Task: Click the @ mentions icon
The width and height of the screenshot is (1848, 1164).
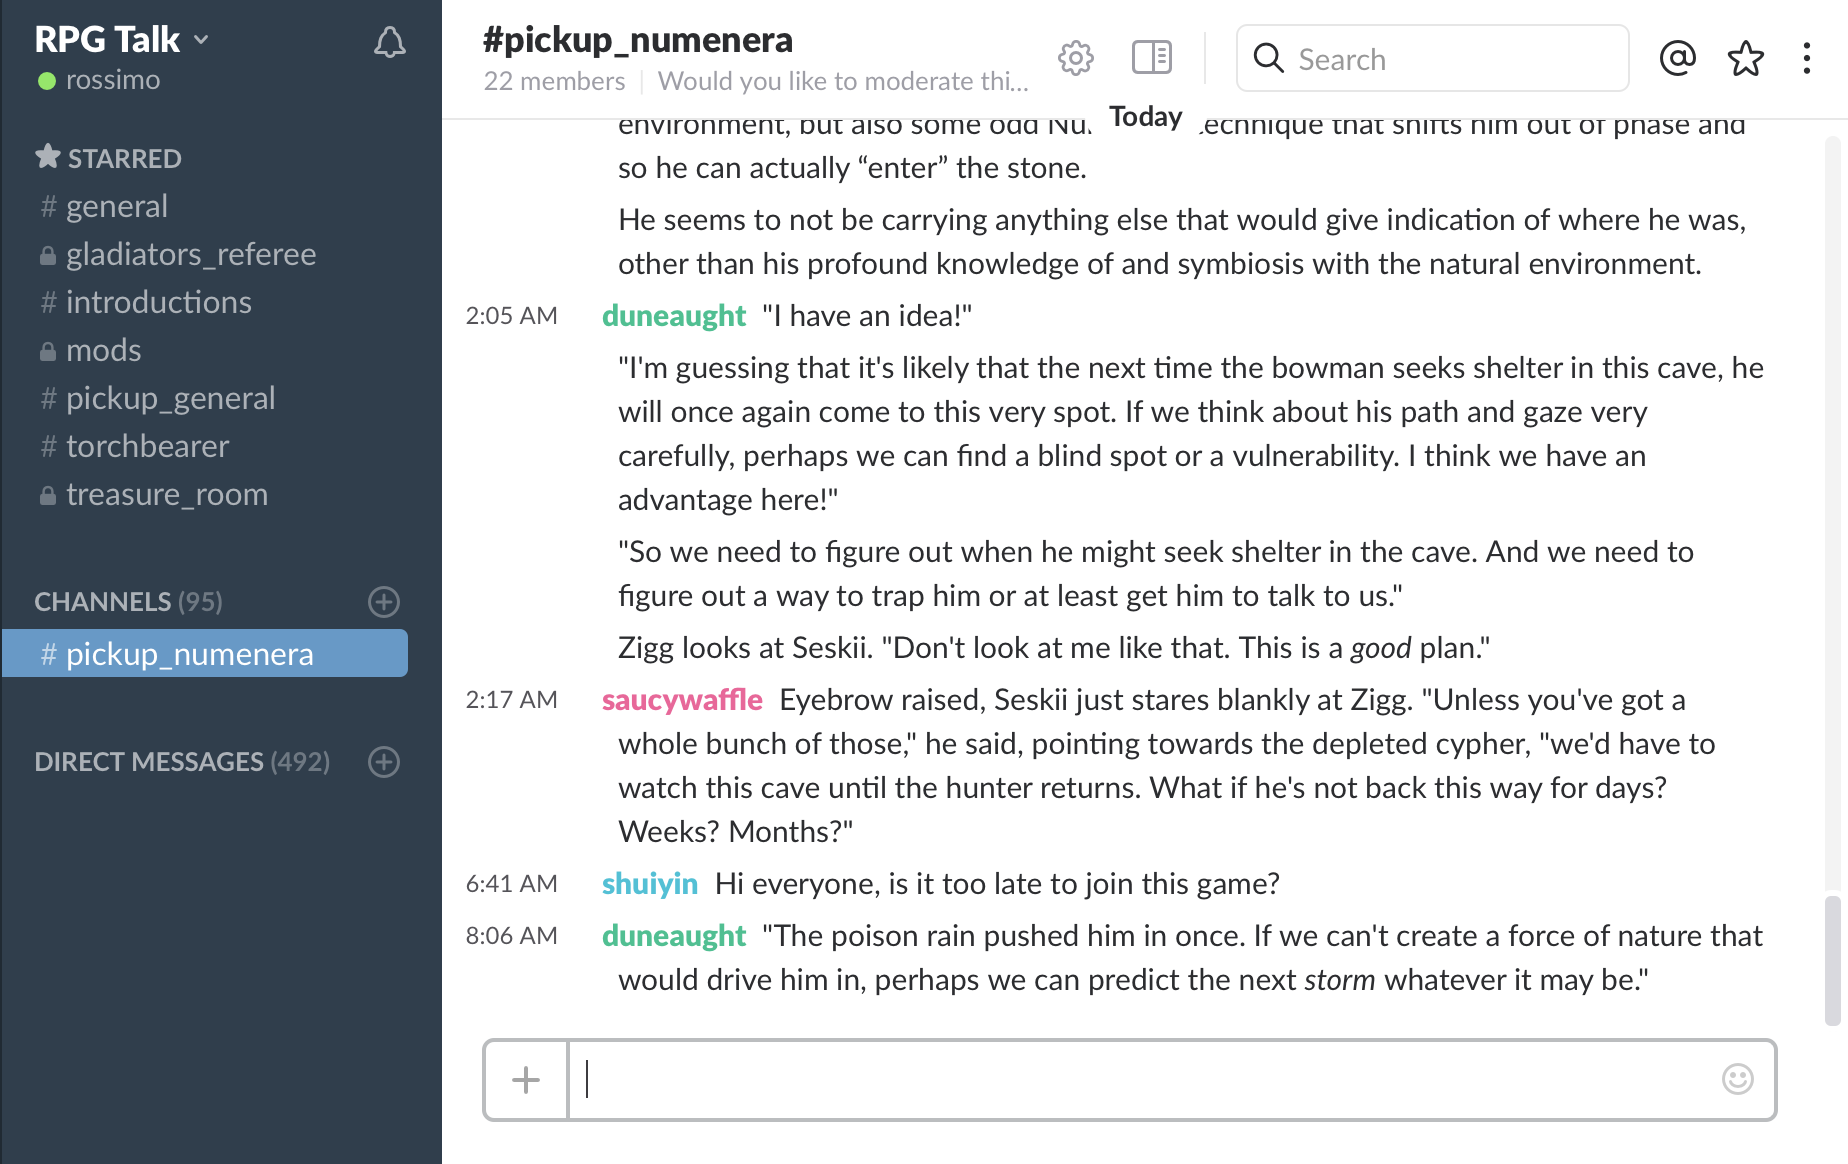Action: point(1677,58)
